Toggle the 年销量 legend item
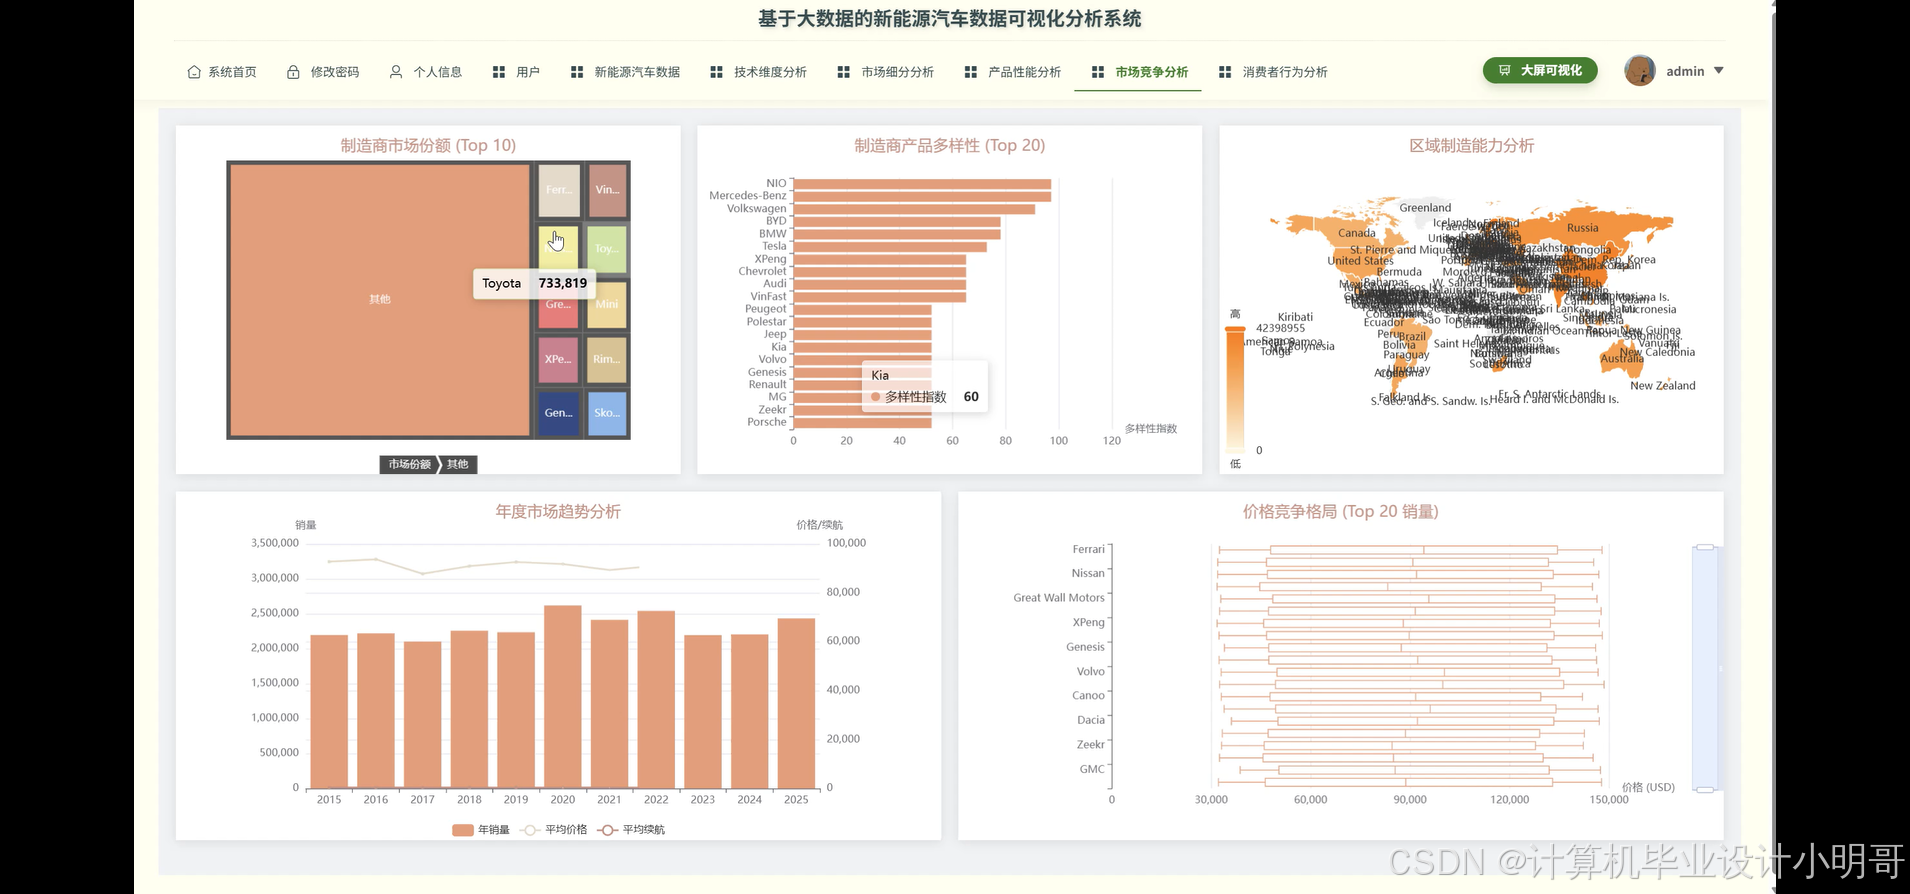 481,830
